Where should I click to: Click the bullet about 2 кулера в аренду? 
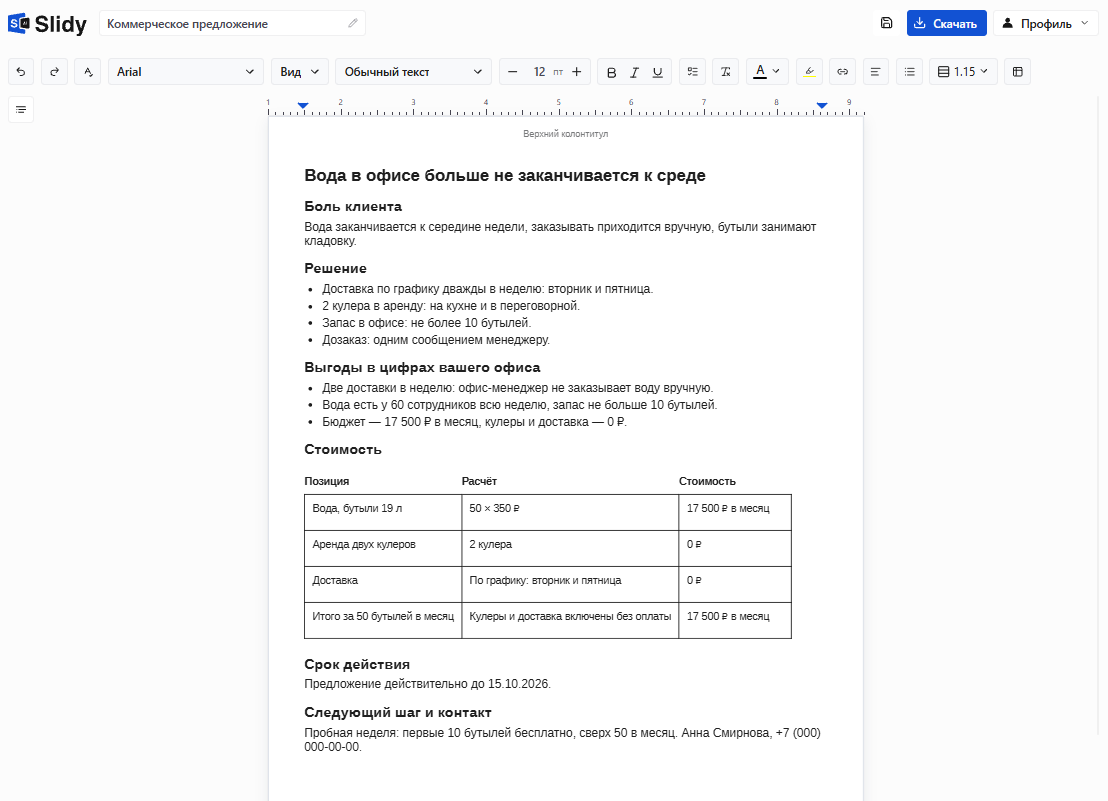click(x=451, y=306)
